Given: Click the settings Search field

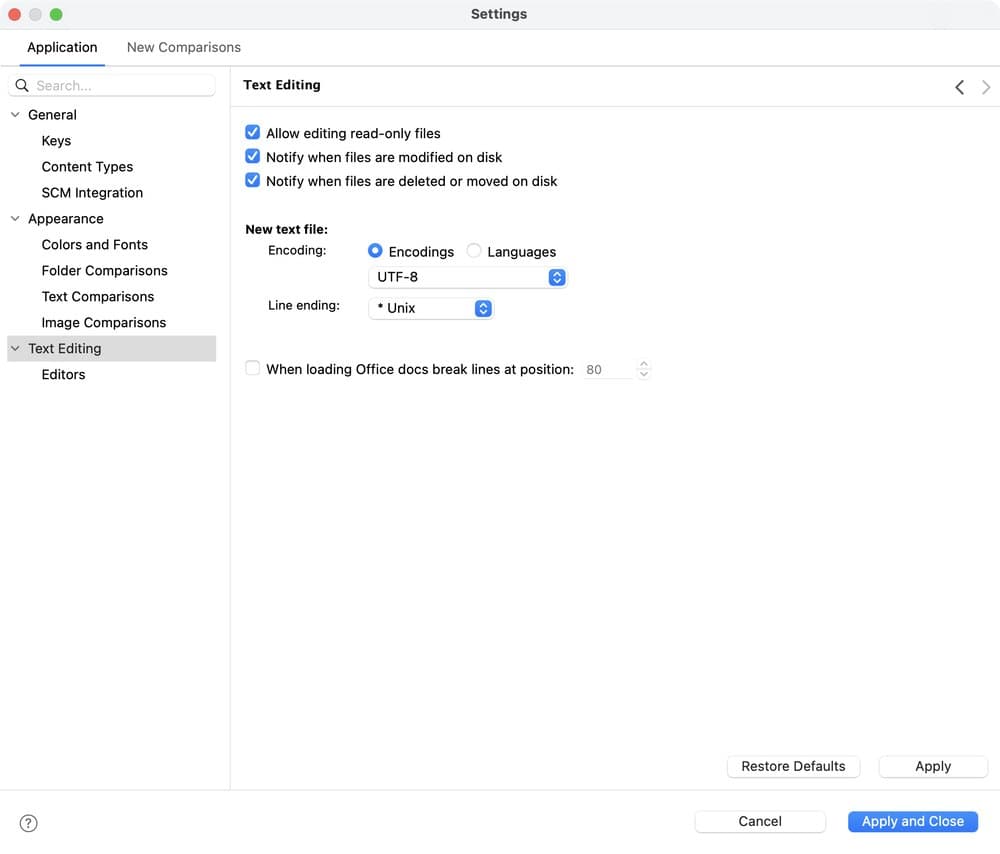Looking at the screenshot, I should pyautogui.click(x=112, y=85).
